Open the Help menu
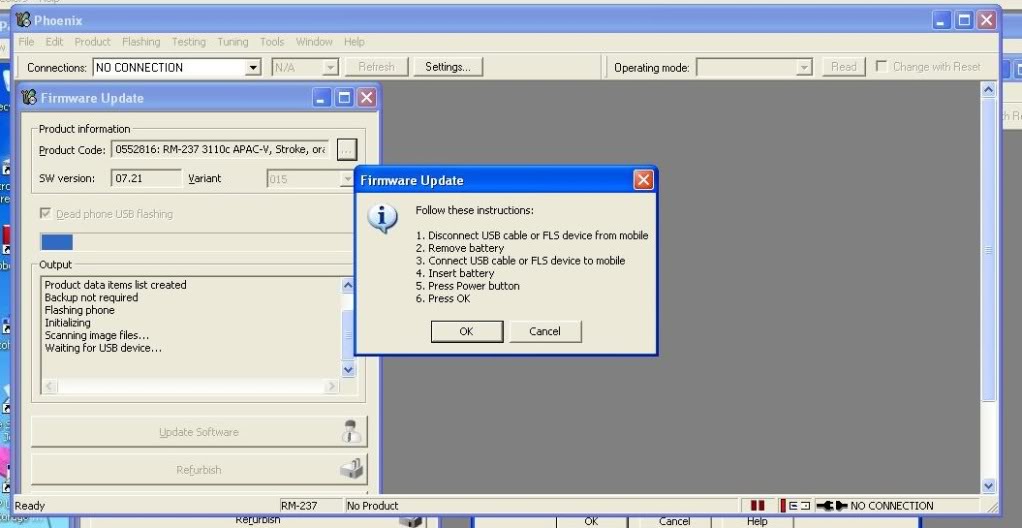The width and height of the screenshot is (1022, 528). pyautogui.click(x=354, y=42)
